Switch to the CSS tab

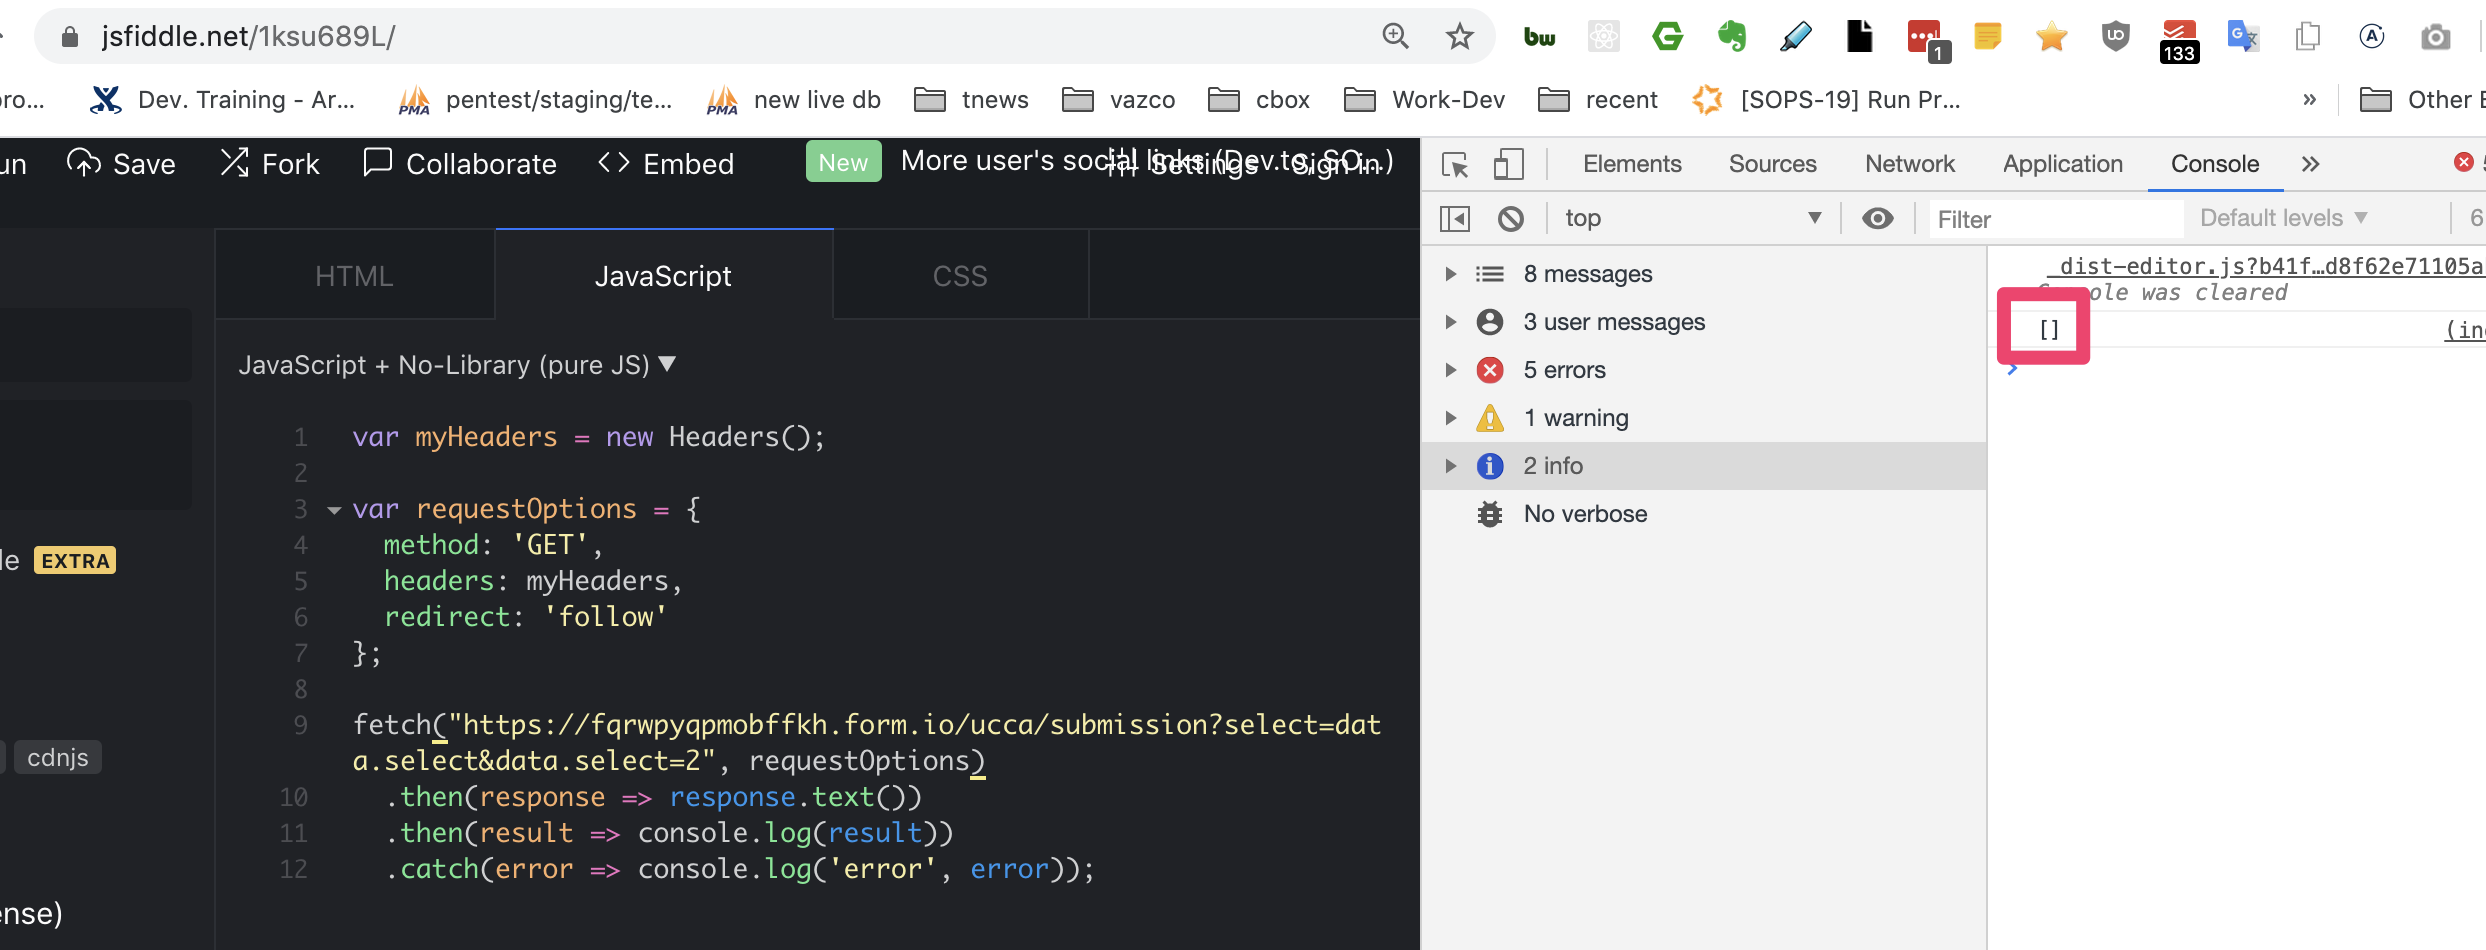[x=959, y=275]
